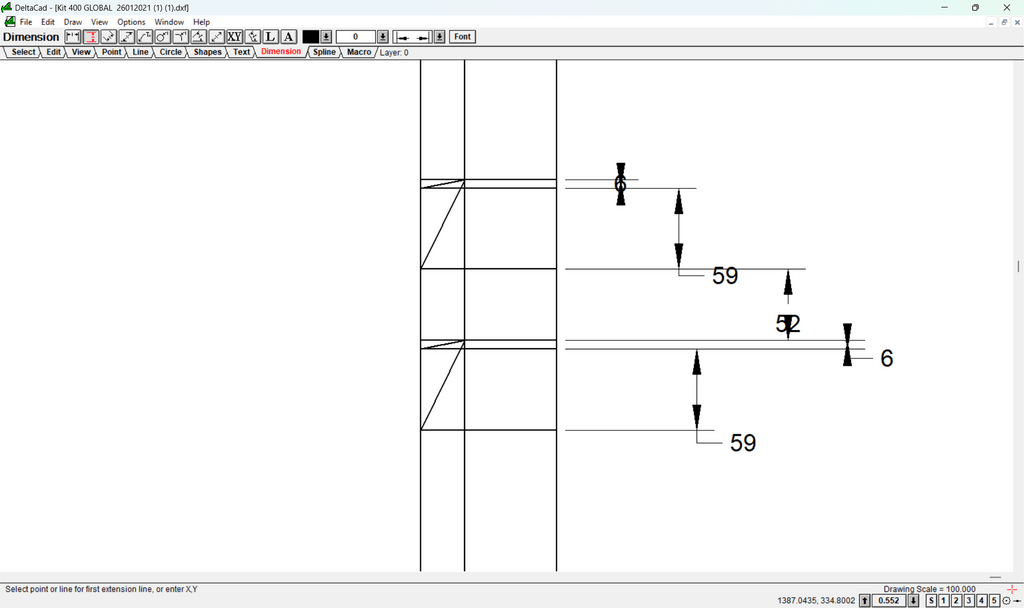Image resolution: width=1024 pixels, height=608 pixels.
Task: Open the decimal places dropdown arrow
Action: [382, 37]
